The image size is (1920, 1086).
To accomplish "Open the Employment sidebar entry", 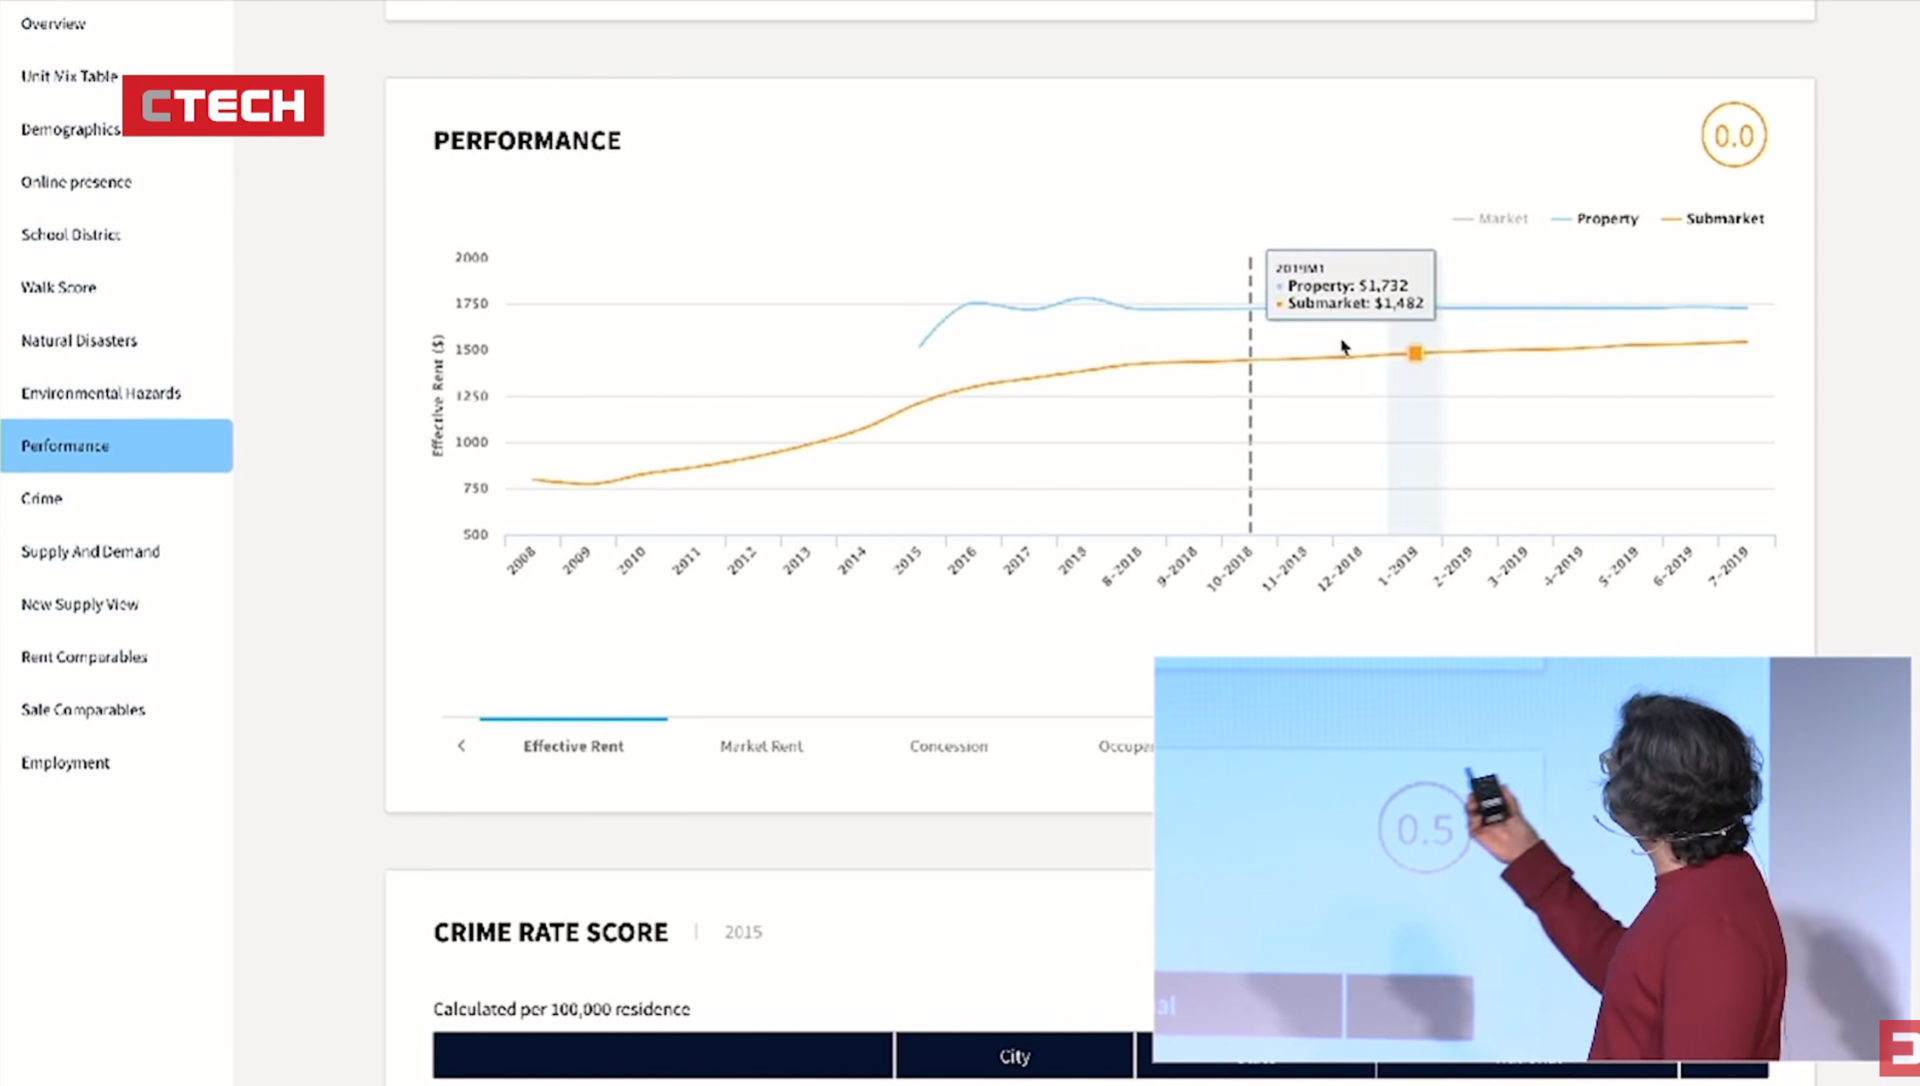I will pos(65,762).
